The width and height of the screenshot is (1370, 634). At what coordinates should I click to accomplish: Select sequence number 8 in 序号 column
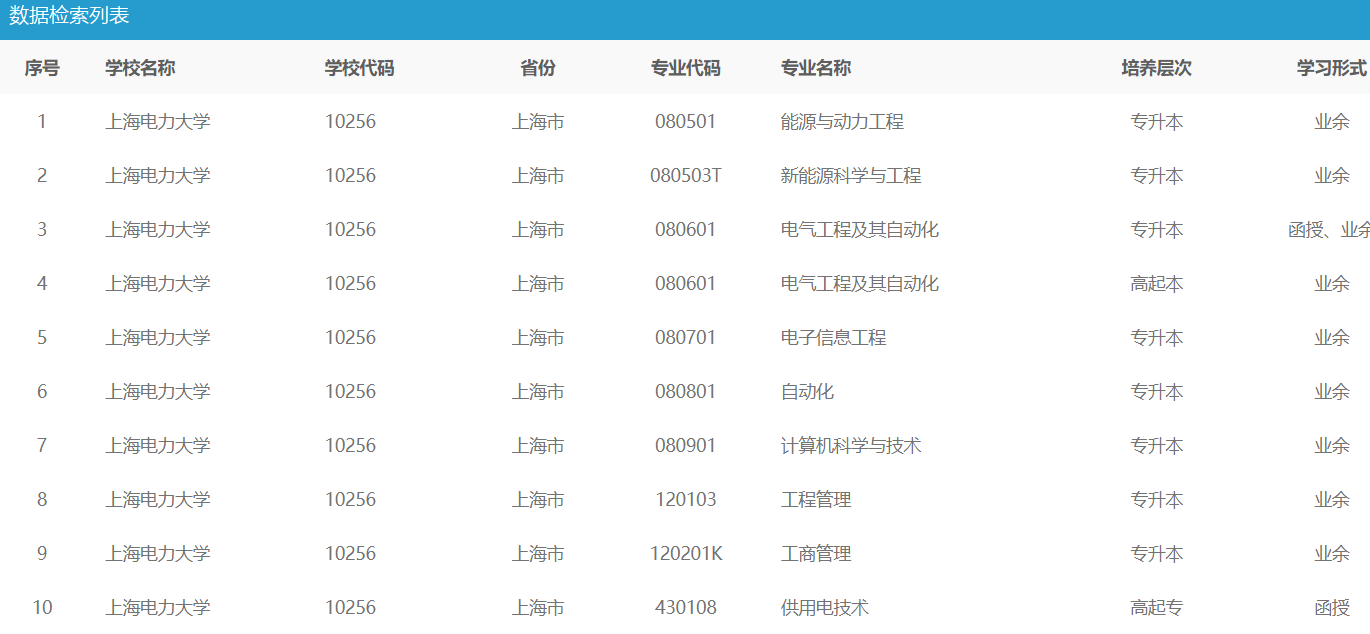tap(42, 500)
